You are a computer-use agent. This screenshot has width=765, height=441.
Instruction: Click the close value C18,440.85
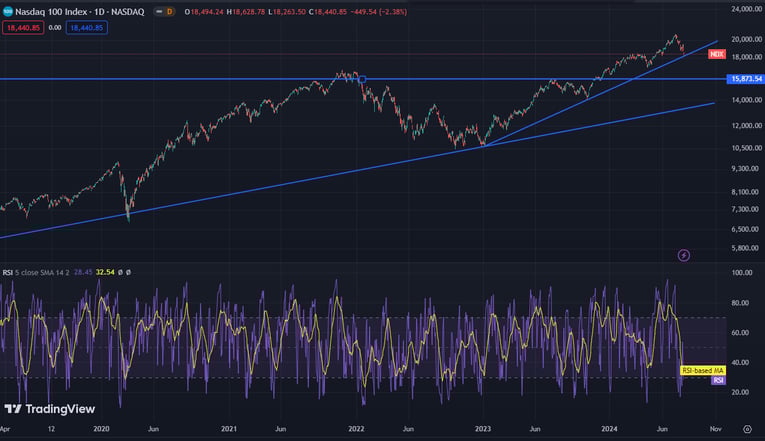[x=328, y=12]
